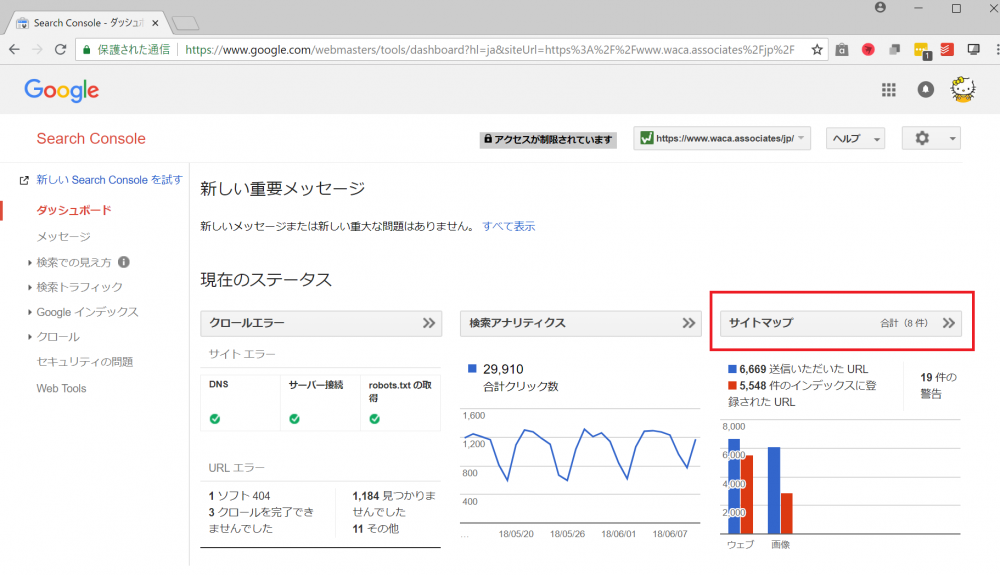The image size is (1000, 575).
Task: Open the Google apps grid icon
Action: point(888,90)
